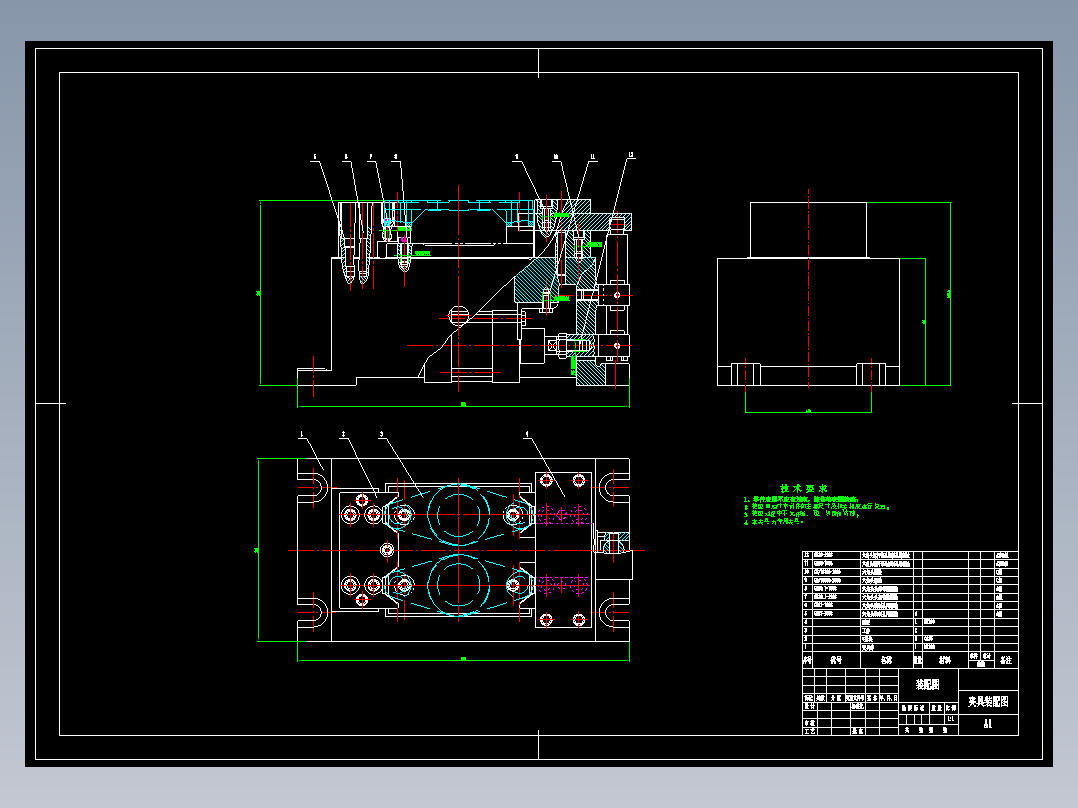Viewport: 1078px width, 808px height.
Task: Select the 夹具装配图 title block text
Action: (988, 701)
